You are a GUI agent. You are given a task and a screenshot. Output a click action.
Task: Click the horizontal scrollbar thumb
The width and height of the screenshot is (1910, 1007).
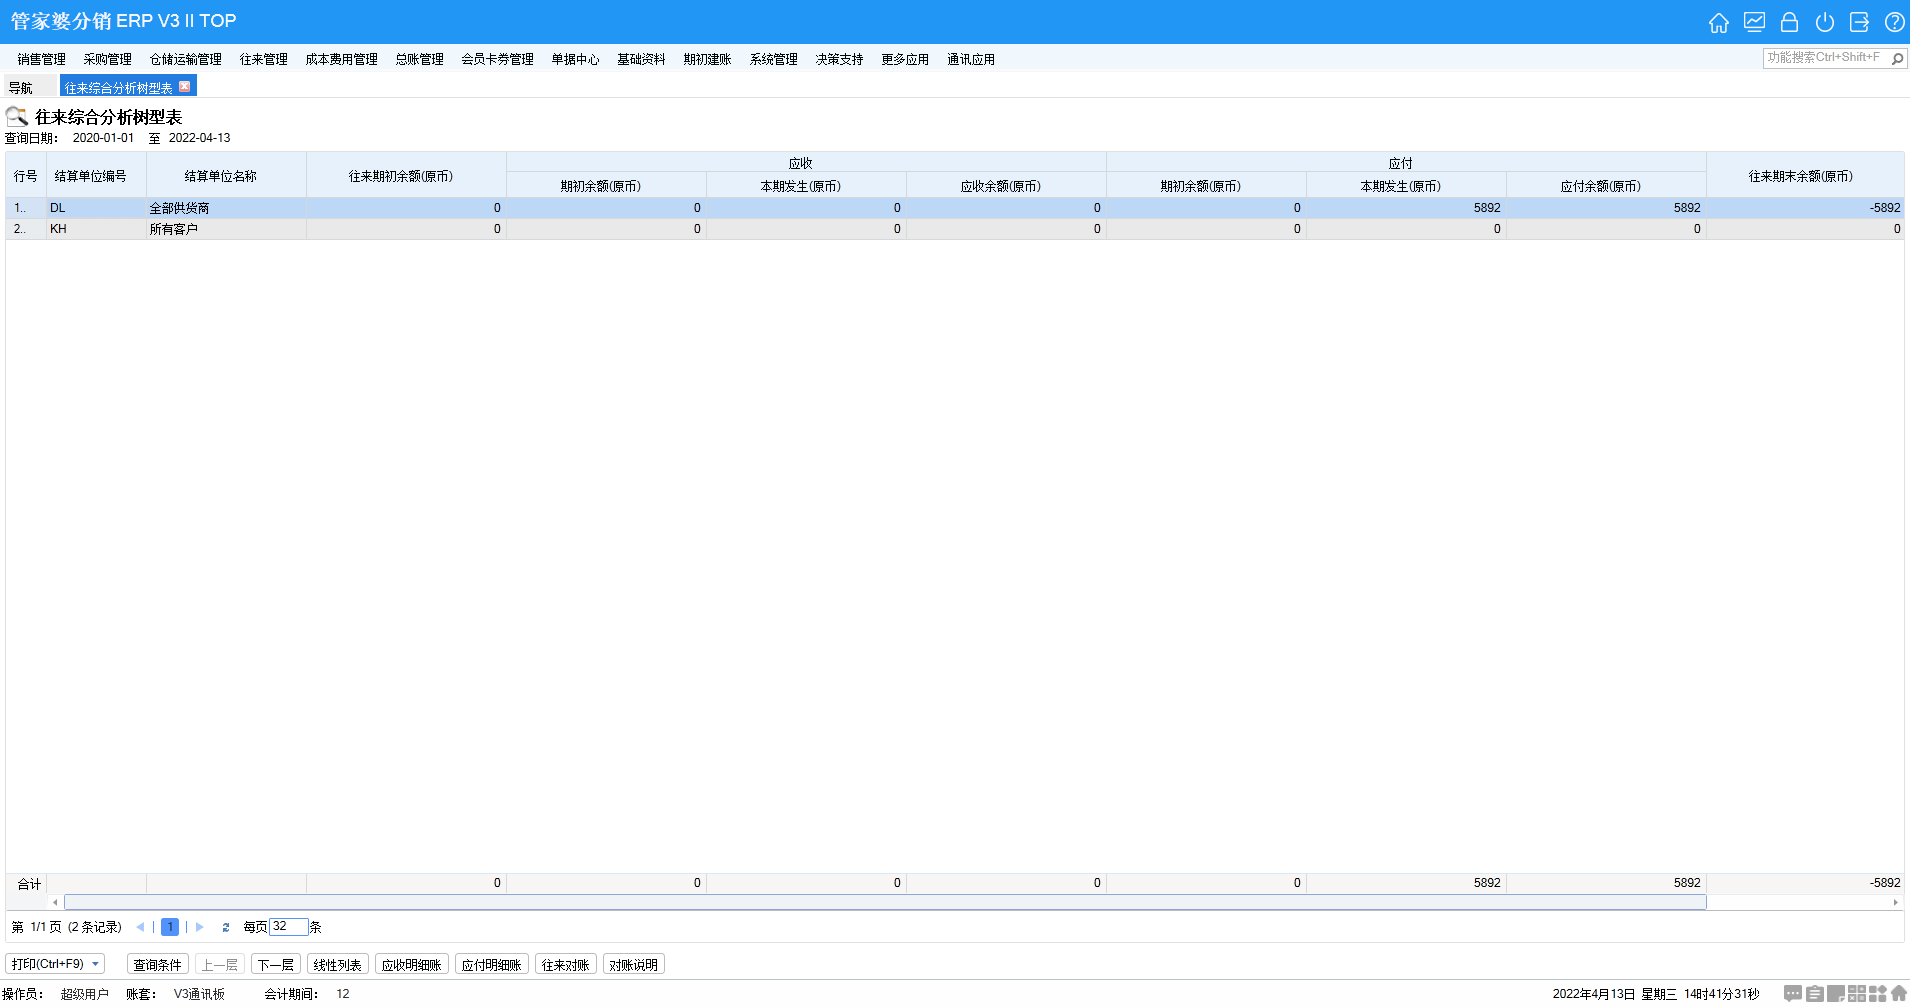pos(885,902)
